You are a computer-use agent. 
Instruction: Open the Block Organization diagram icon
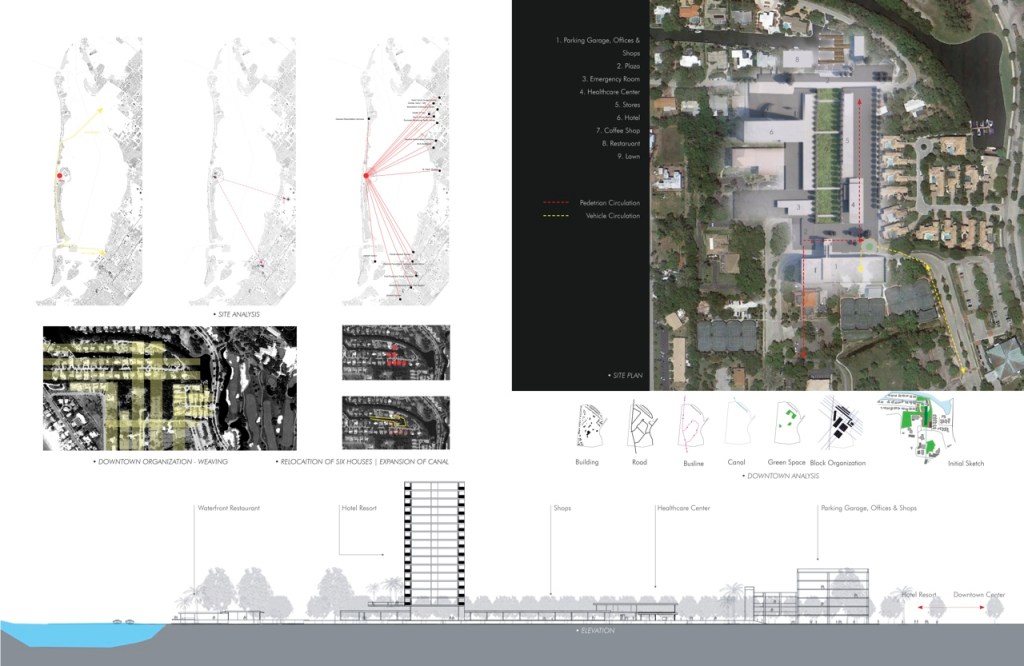838,426
